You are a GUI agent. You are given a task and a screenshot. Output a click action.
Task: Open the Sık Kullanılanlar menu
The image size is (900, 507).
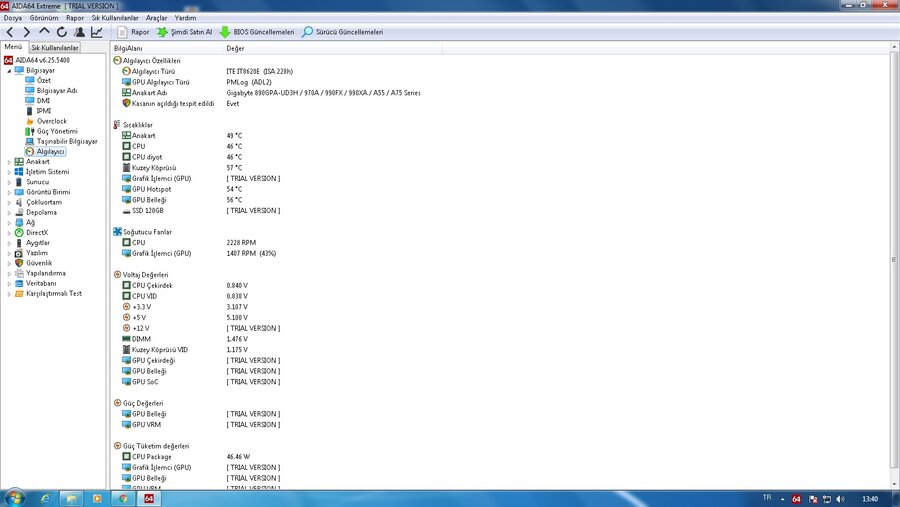tap(115, 18)
